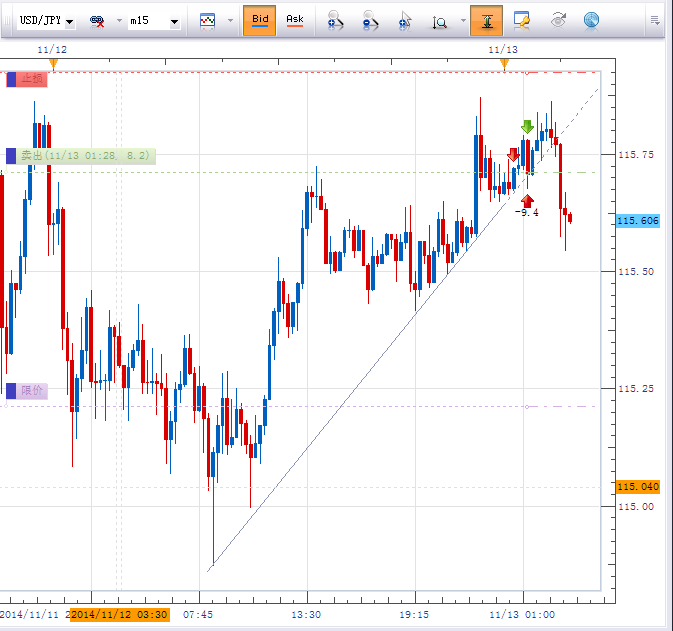Screen dimensions: 673x631
Task: Click the green down arrow trade marker
Action: [x=527, y=127]
